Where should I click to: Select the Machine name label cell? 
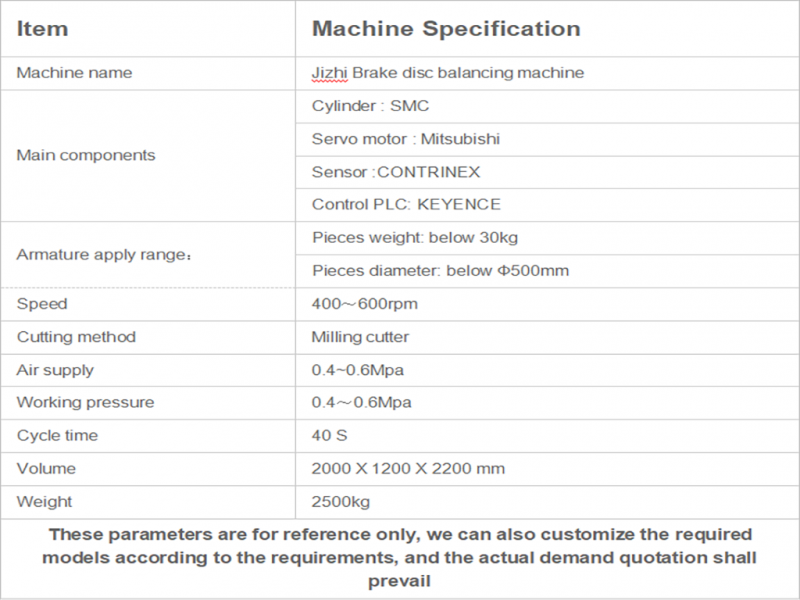(74, 73)
